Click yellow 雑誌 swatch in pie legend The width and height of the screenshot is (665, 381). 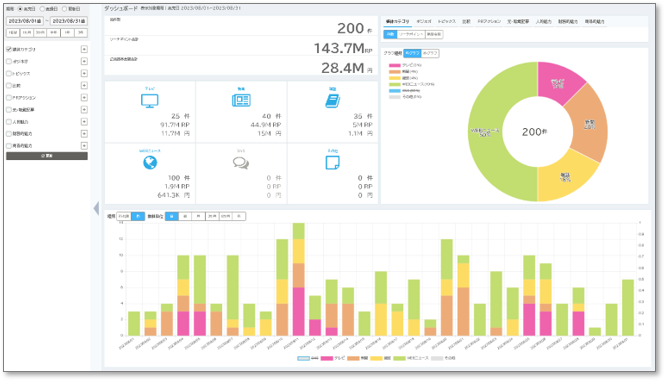point(395,78)
